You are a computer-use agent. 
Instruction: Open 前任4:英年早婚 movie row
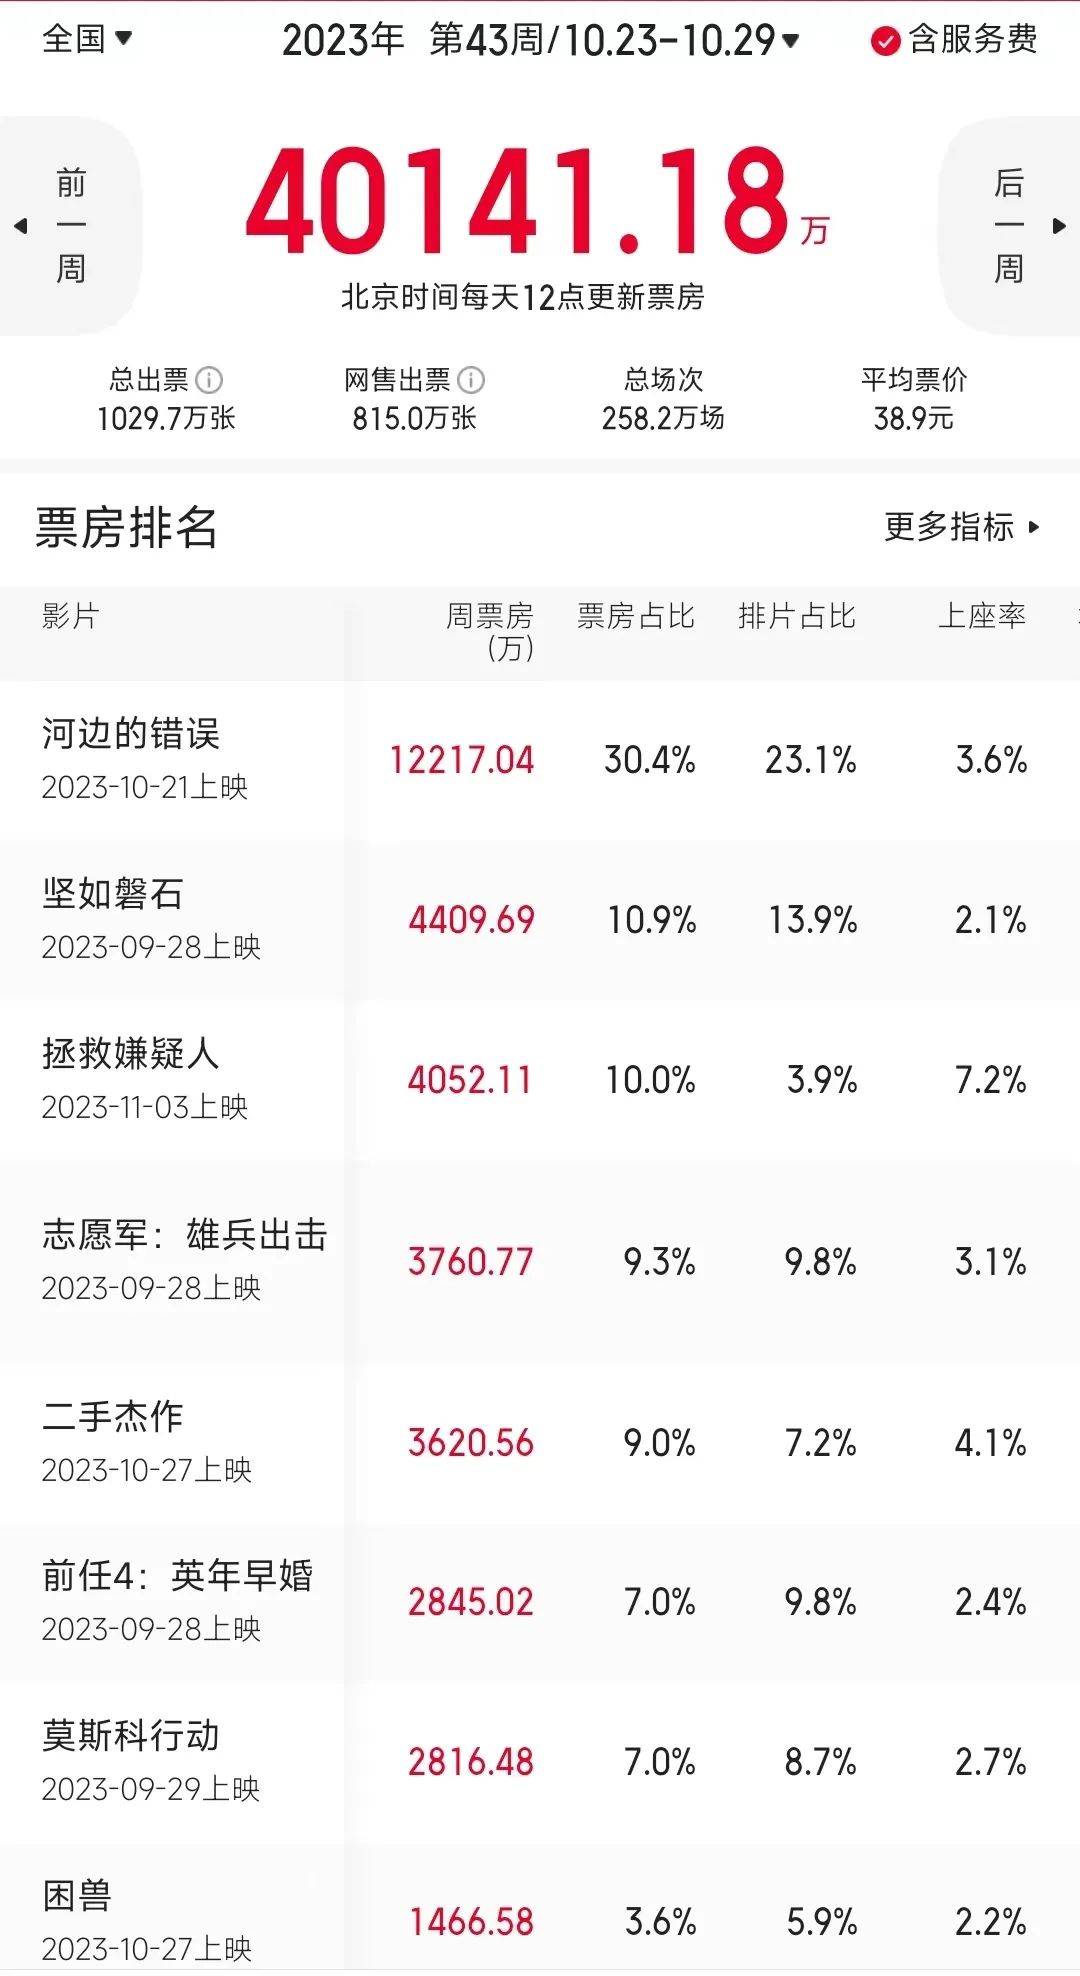177,1576
